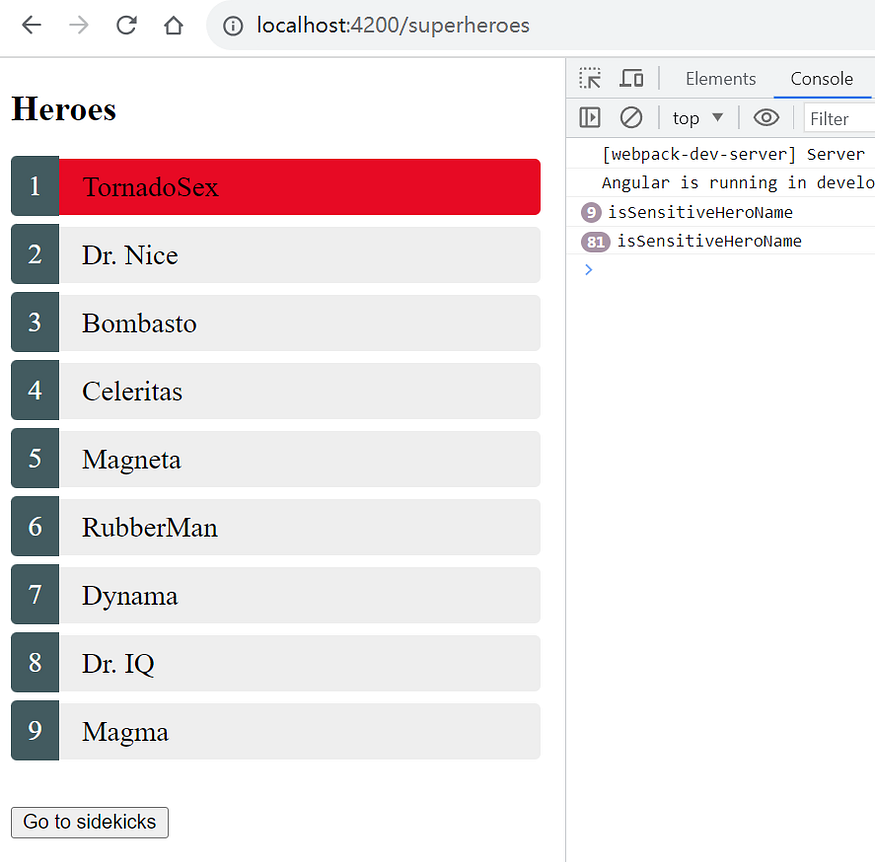
Task: Reload the superheroes page
Action: coord(126,25)
